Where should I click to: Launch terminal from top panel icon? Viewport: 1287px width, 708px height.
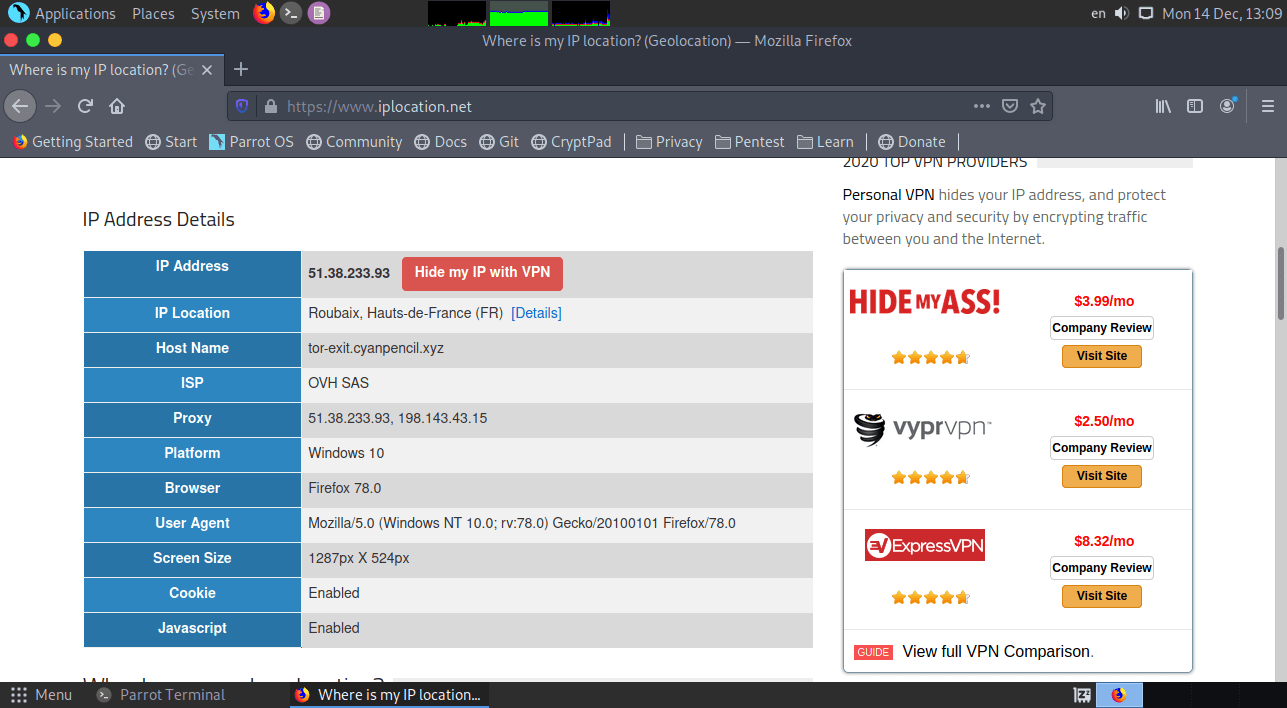[291, 13]
